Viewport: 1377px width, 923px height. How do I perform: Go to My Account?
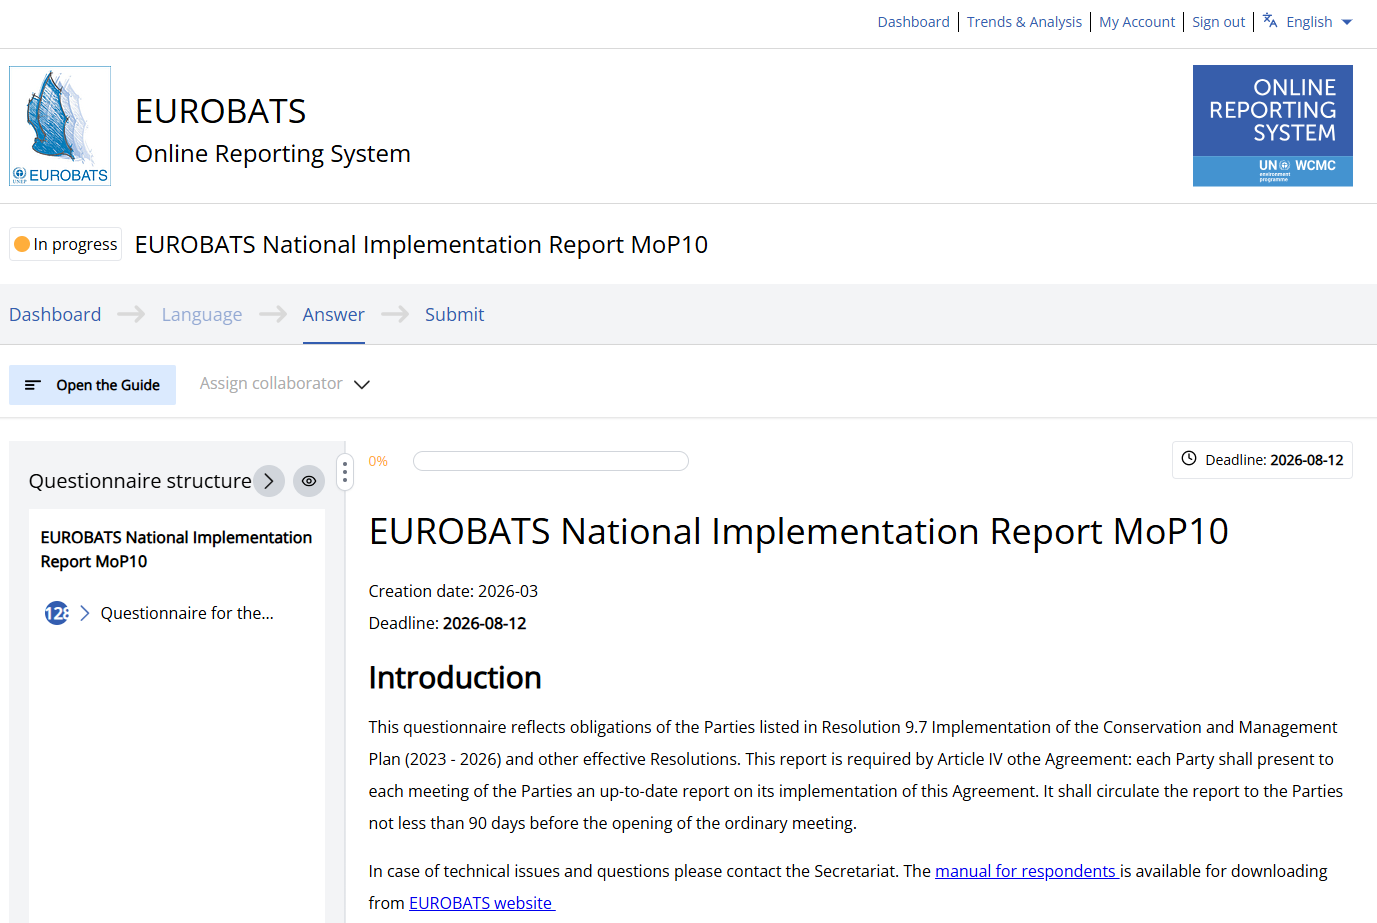click(1137, 22)
